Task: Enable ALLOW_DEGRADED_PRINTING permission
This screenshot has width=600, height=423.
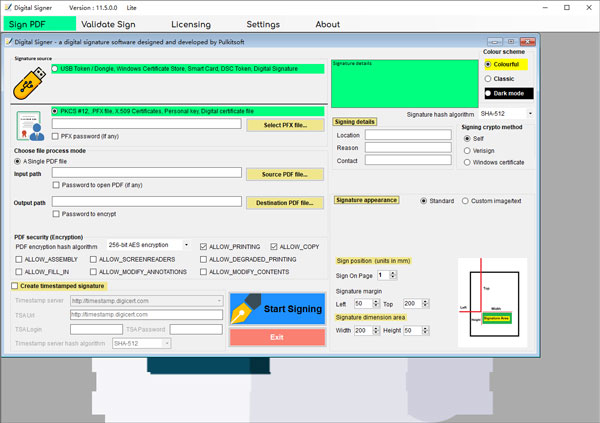Action: [x=204, y=260]
